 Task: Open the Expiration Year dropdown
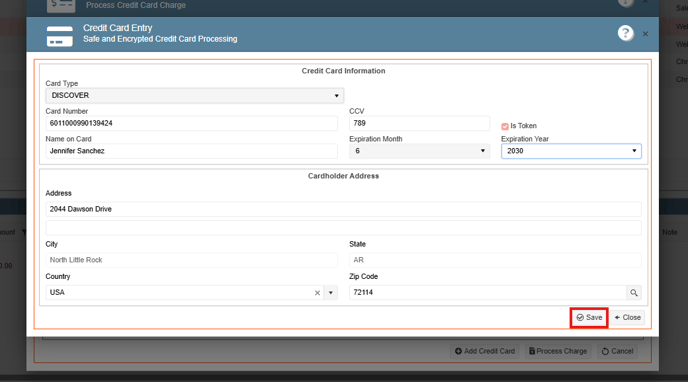coord(571,151)
